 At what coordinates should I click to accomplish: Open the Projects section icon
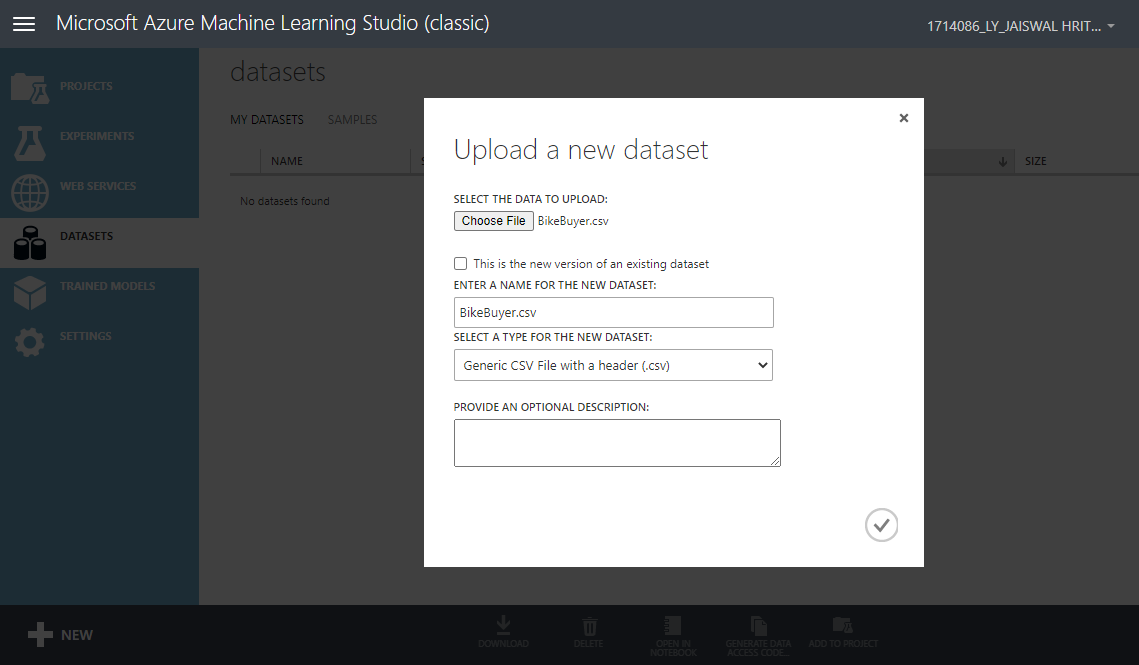30,88
